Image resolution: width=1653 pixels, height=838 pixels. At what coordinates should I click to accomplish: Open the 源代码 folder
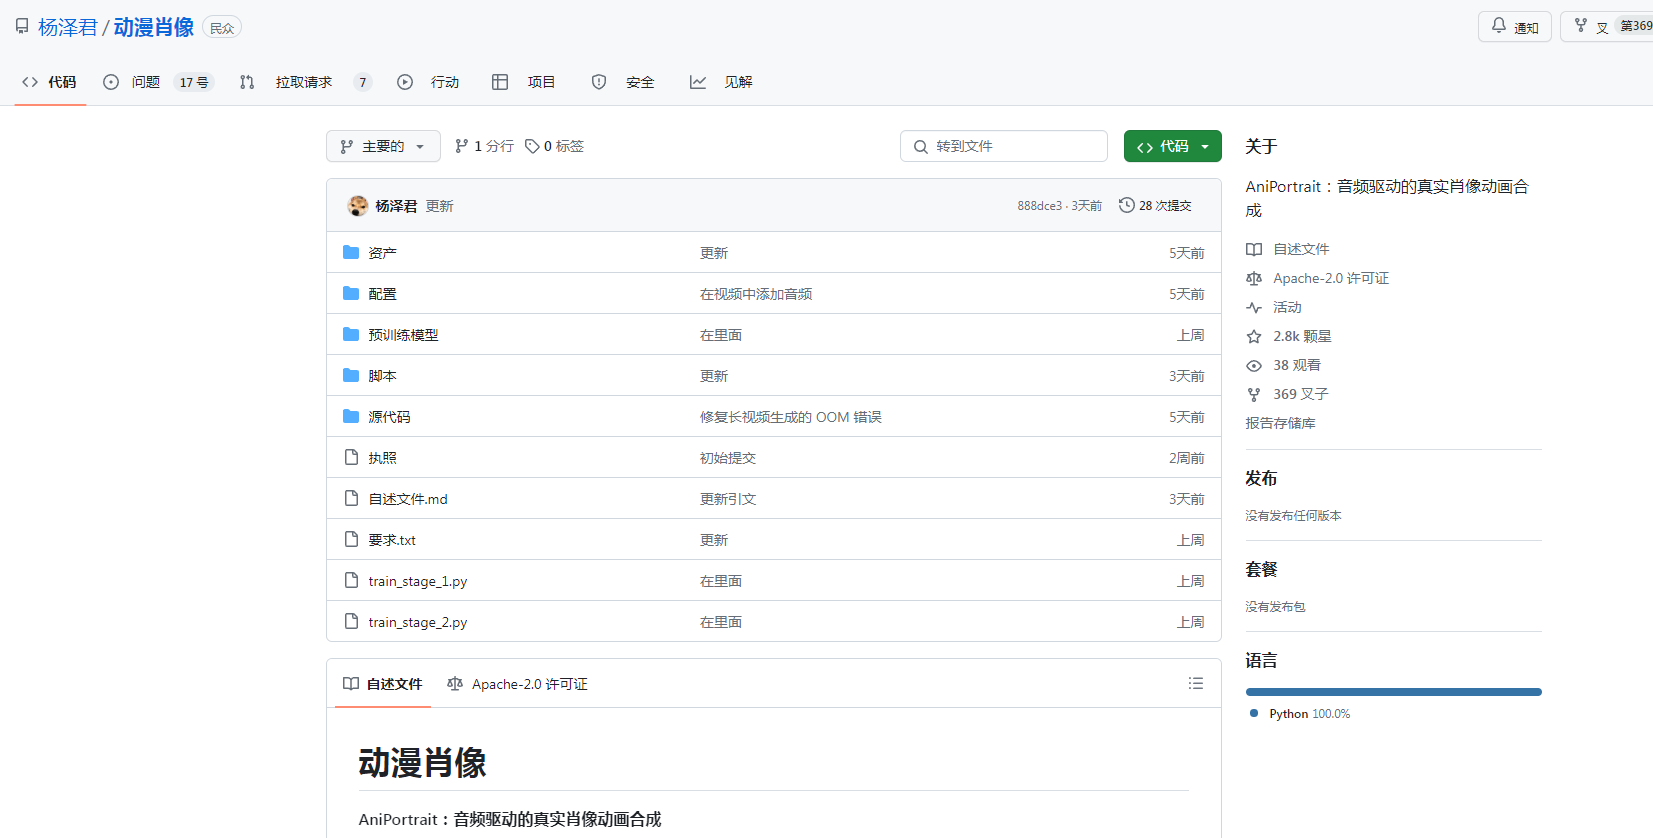tap(389, 417)
